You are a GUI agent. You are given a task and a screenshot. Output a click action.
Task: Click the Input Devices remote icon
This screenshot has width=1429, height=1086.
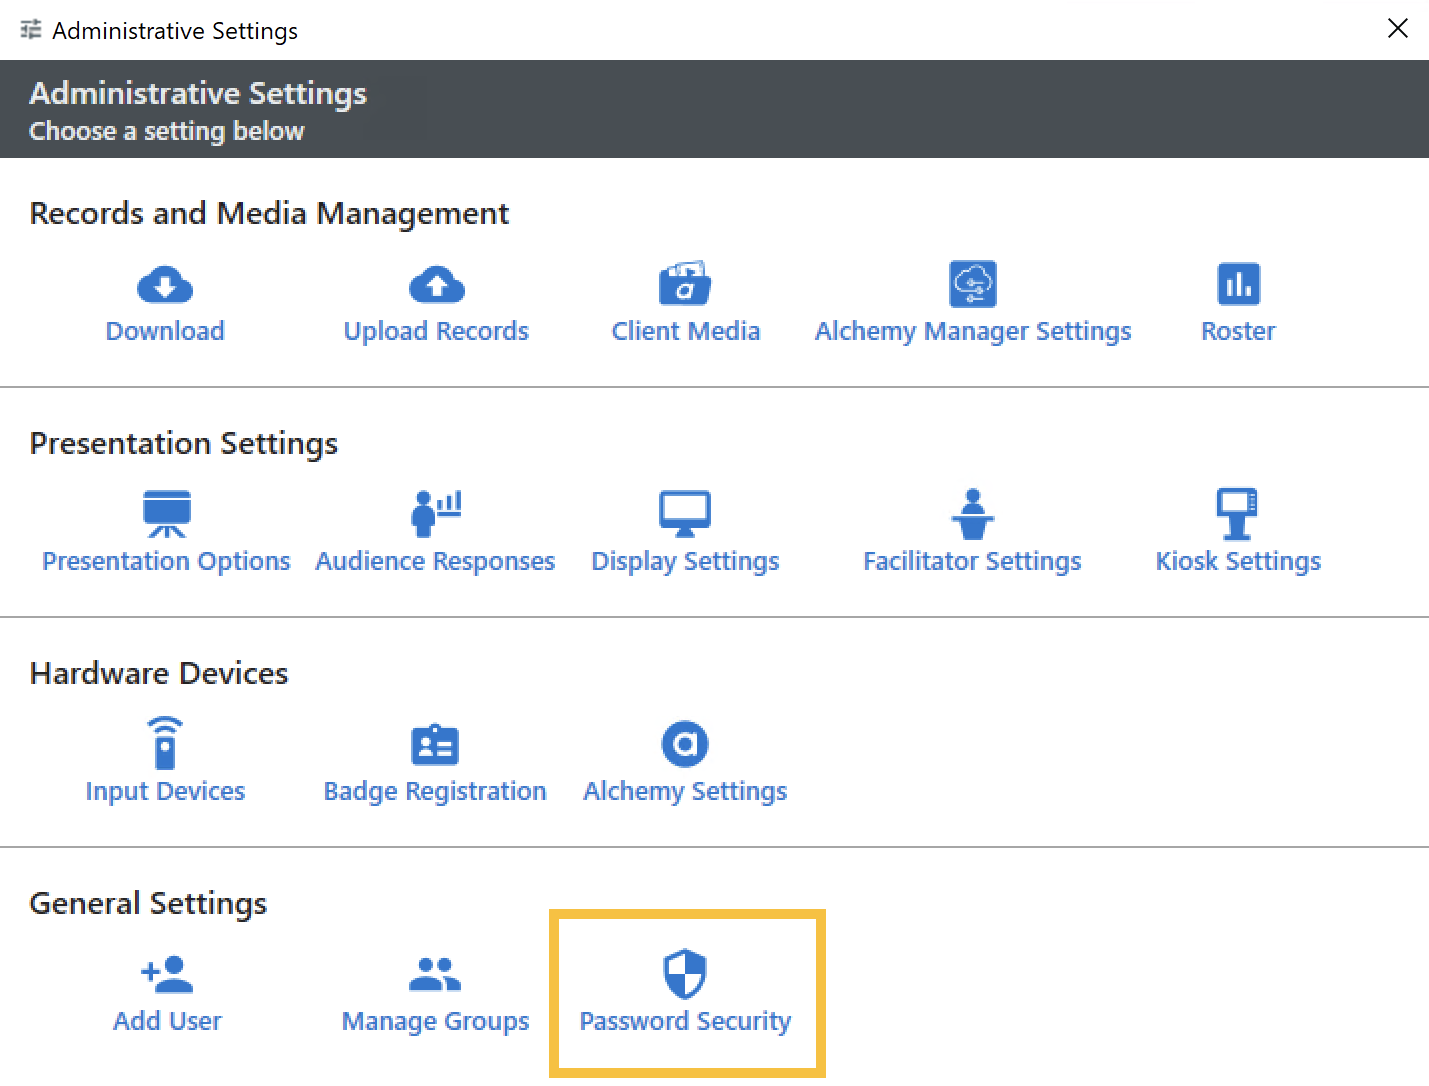165,743
